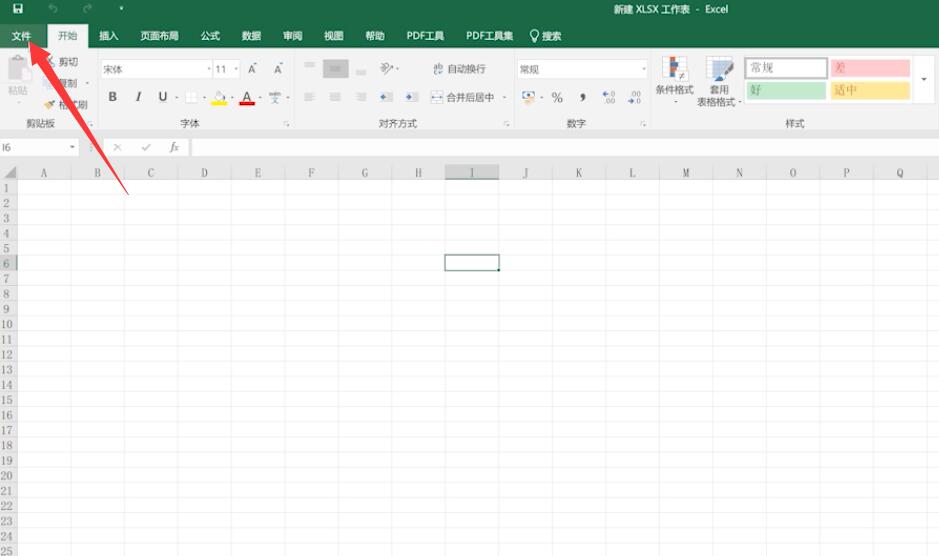Click the Save icon in title bar
Viewport: 939px width, 556px height.
[x=18, y=8]
